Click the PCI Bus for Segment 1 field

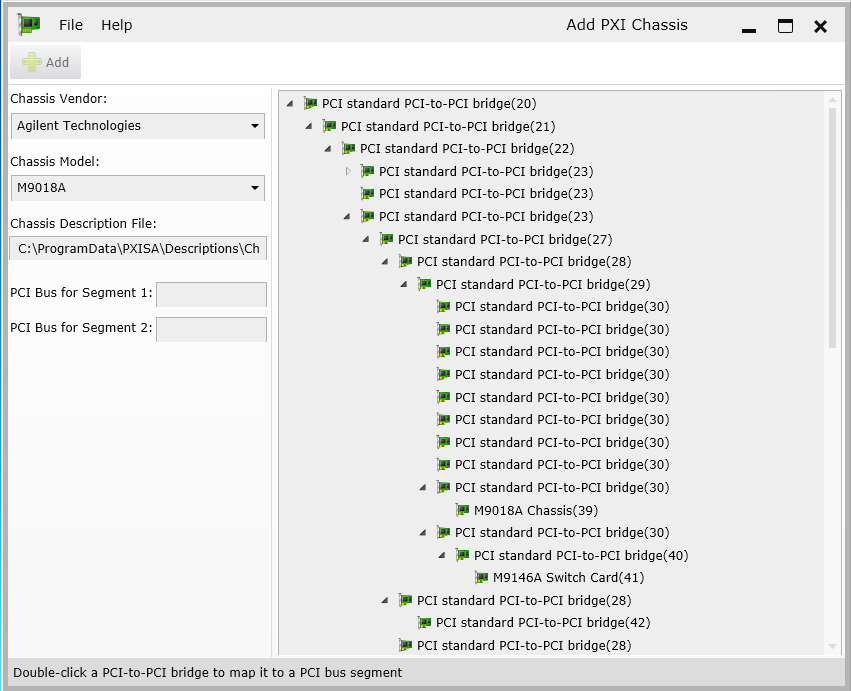[211, 295]
